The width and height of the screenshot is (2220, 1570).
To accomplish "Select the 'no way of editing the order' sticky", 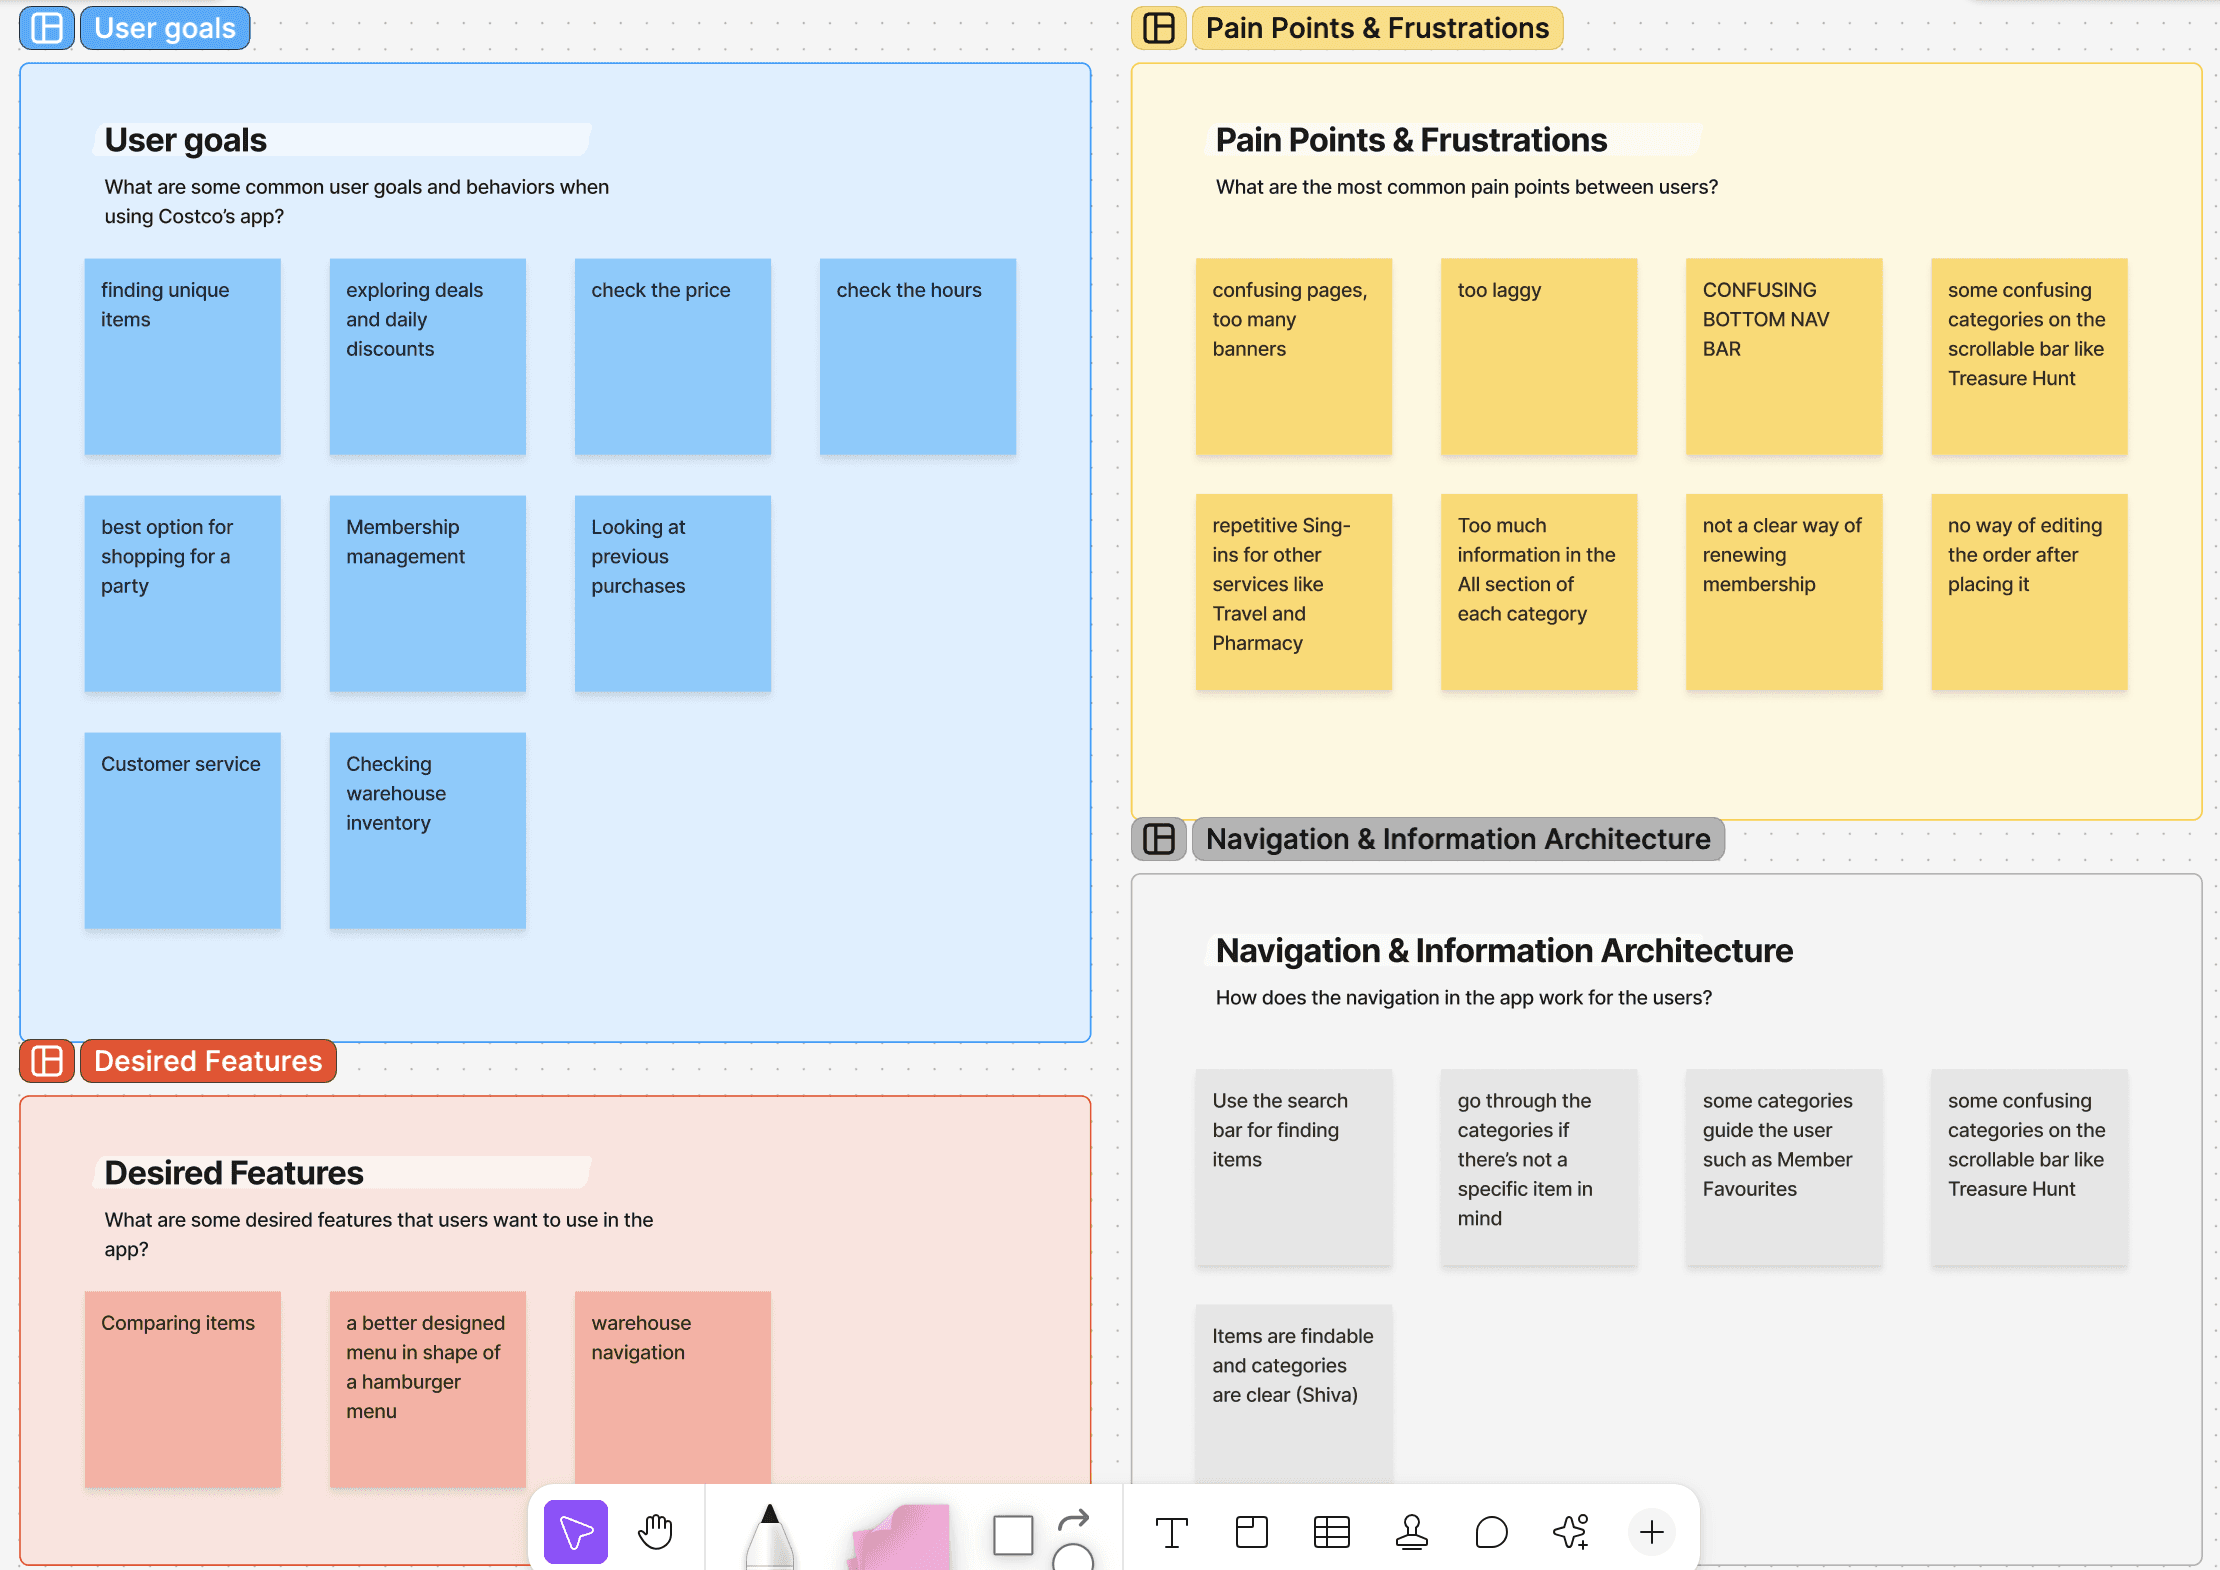I will pos(2029,592).
